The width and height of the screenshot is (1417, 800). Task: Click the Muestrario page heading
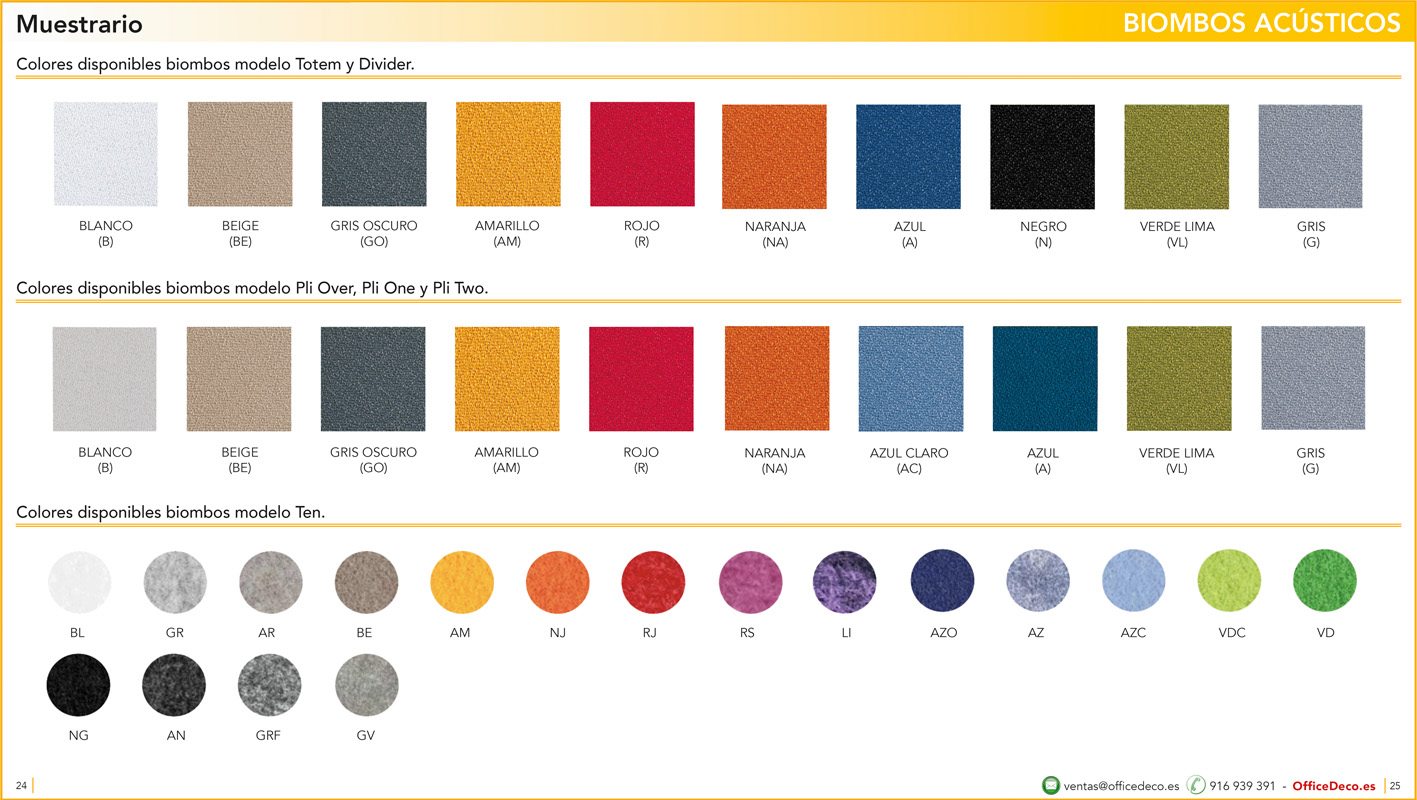pos(79,24)
